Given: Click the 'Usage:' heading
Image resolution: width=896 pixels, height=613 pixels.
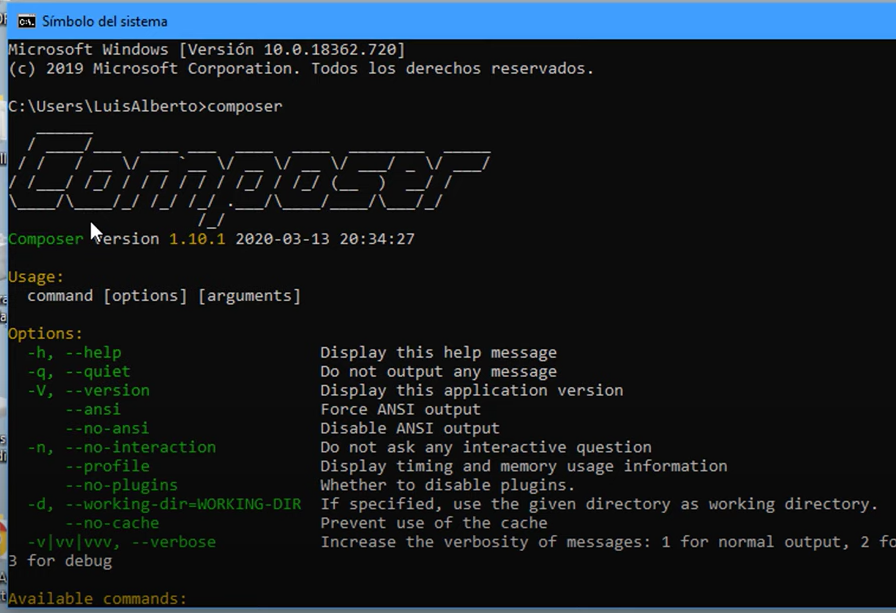Looking at the screenshot, I should pos(36,277).
